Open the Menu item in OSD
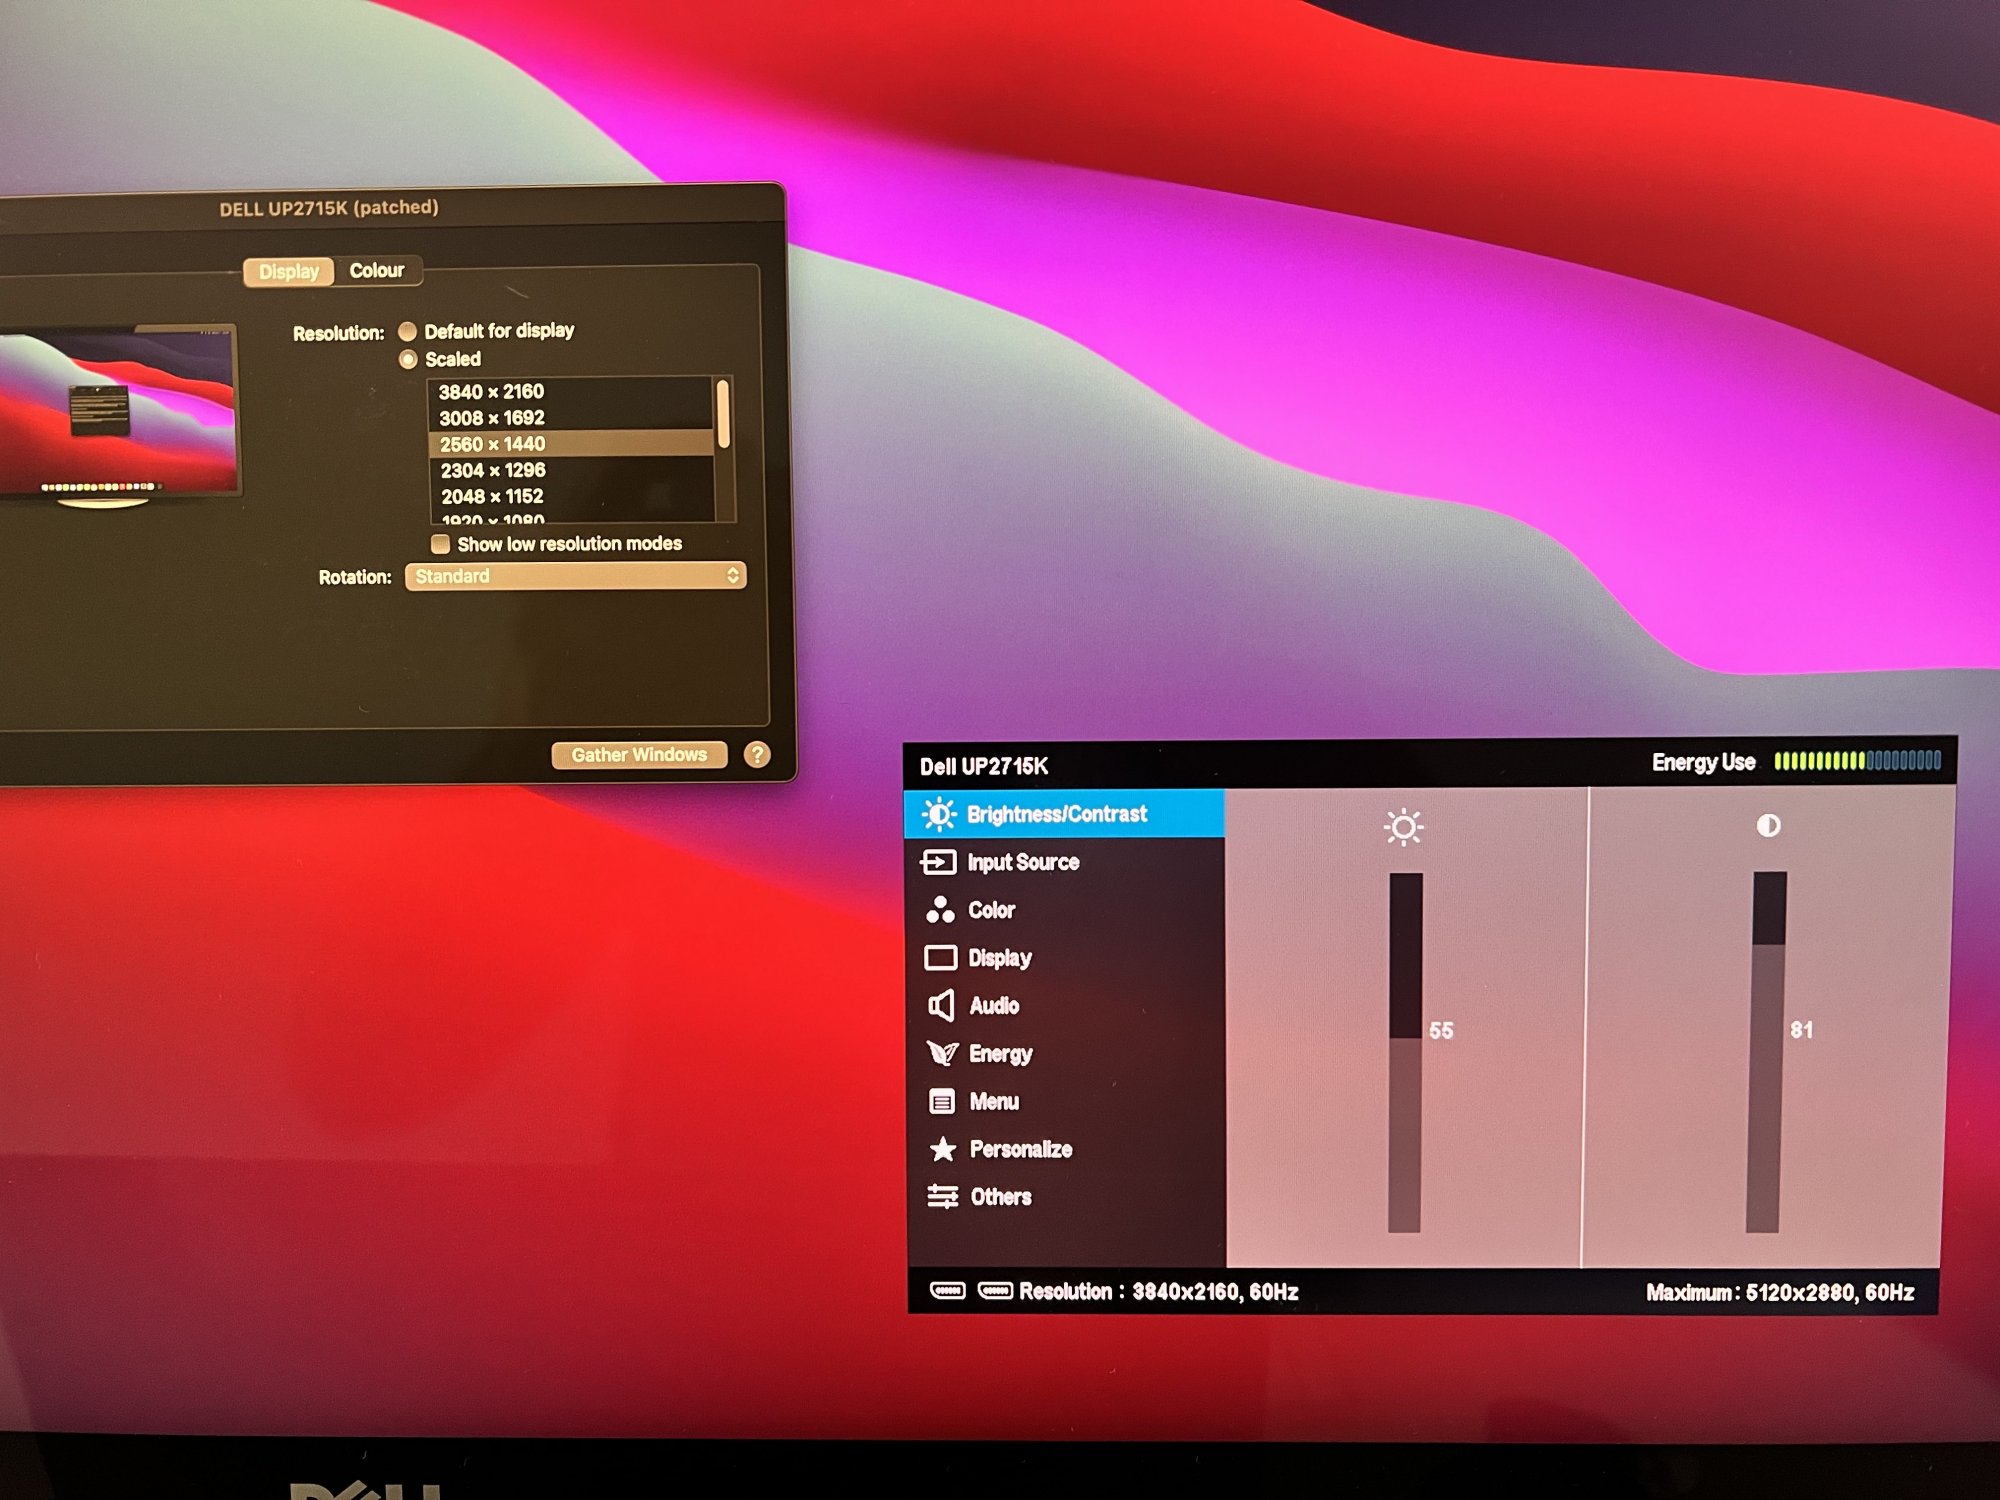 click(993, 1101)
